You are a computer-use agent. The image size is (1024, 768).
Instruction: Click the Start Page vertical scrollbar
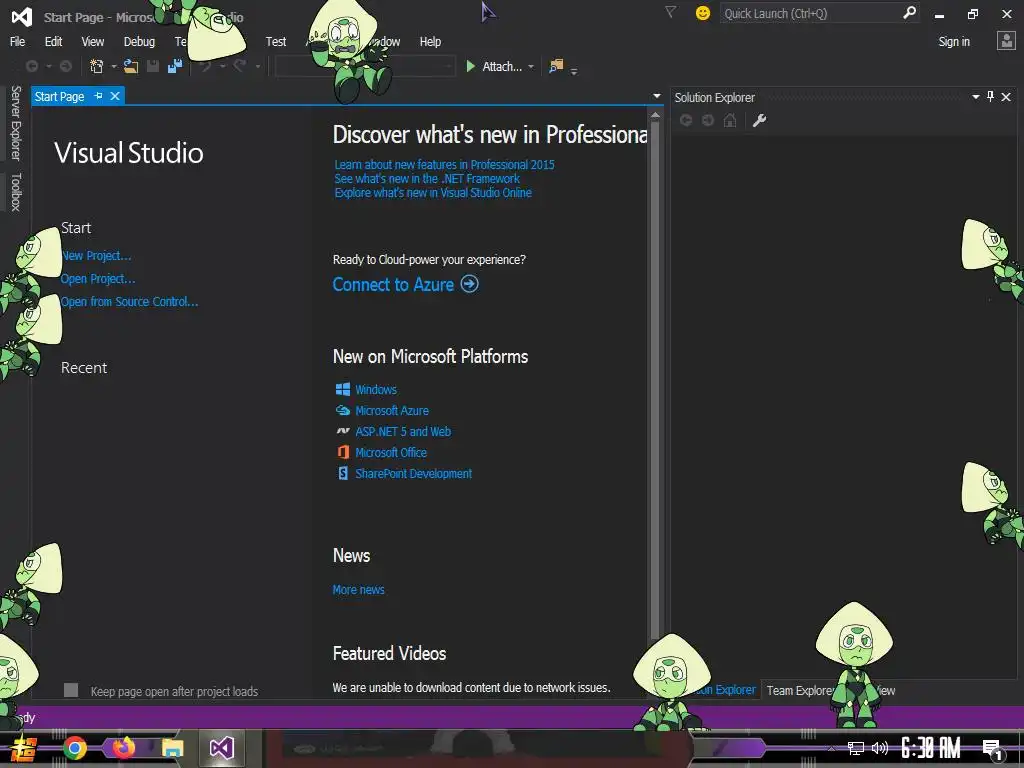[x=655, y=377]
